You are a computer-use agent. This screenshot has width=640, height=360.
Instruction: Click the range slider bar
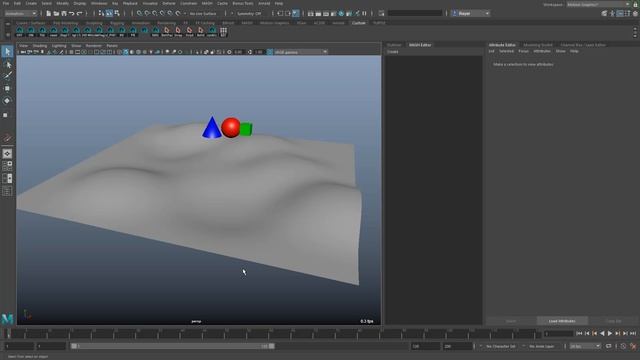[x=172, y=346]
